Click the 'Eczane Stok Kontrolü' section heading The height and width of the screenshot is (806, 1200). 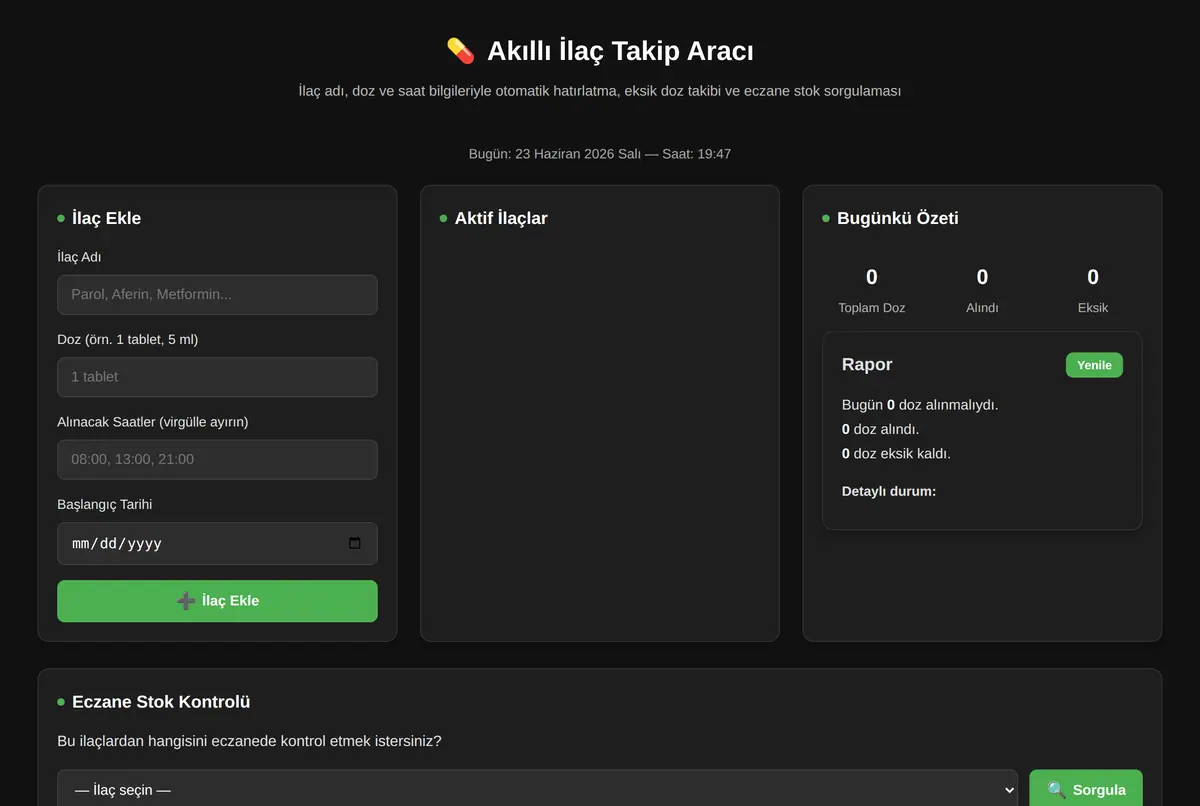(161, 702)
